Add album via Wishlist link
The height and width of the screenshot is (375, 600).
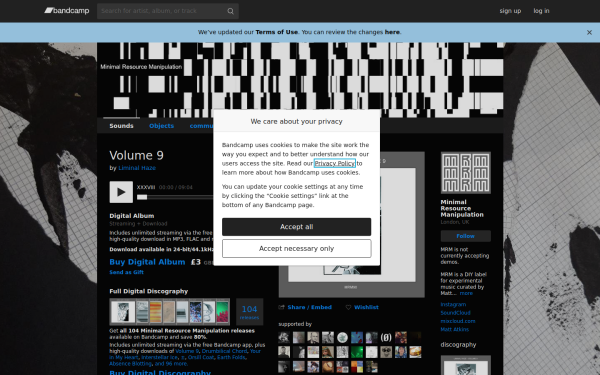tap(366, 307)
